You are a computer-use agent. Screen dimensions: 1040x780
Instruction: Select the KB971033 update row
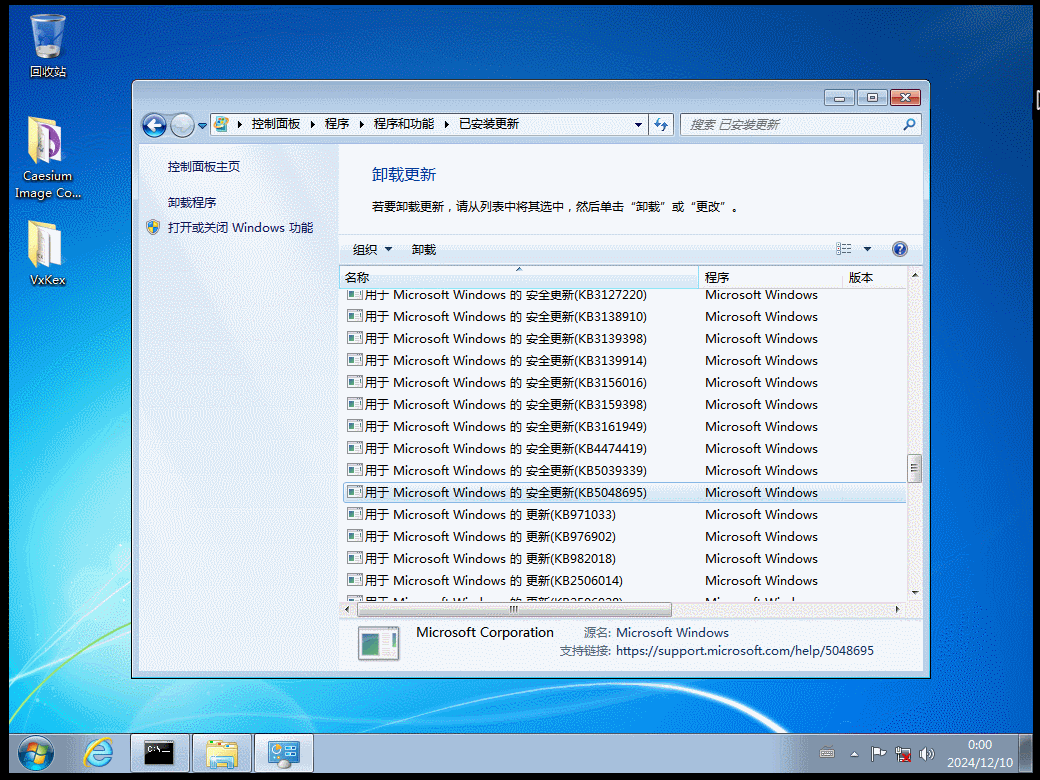coord(624,514)
